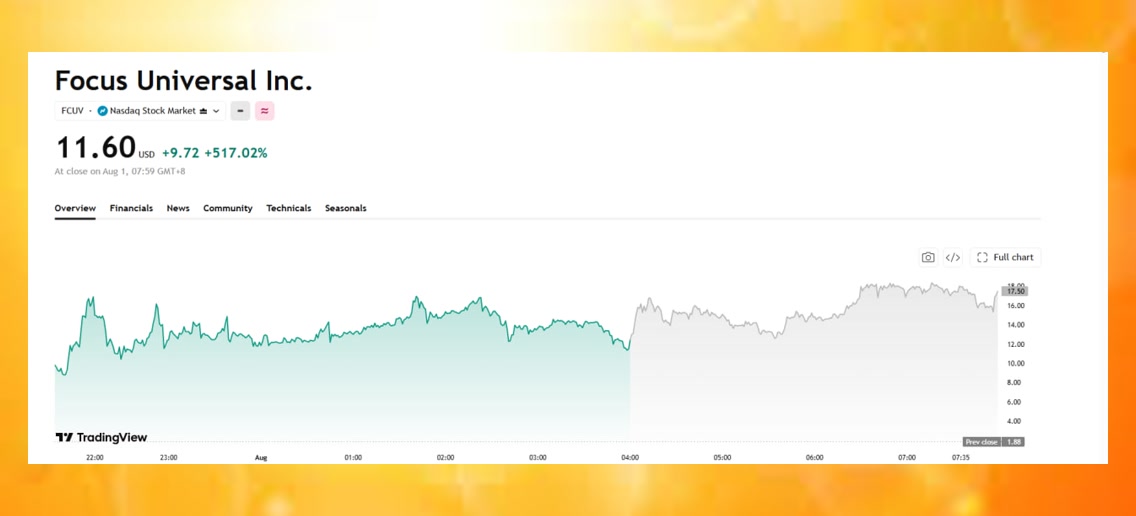Click the 07:35 time axis label
Image resolution: width=1136 pixels, height=516 pixels.
[961, 457]
